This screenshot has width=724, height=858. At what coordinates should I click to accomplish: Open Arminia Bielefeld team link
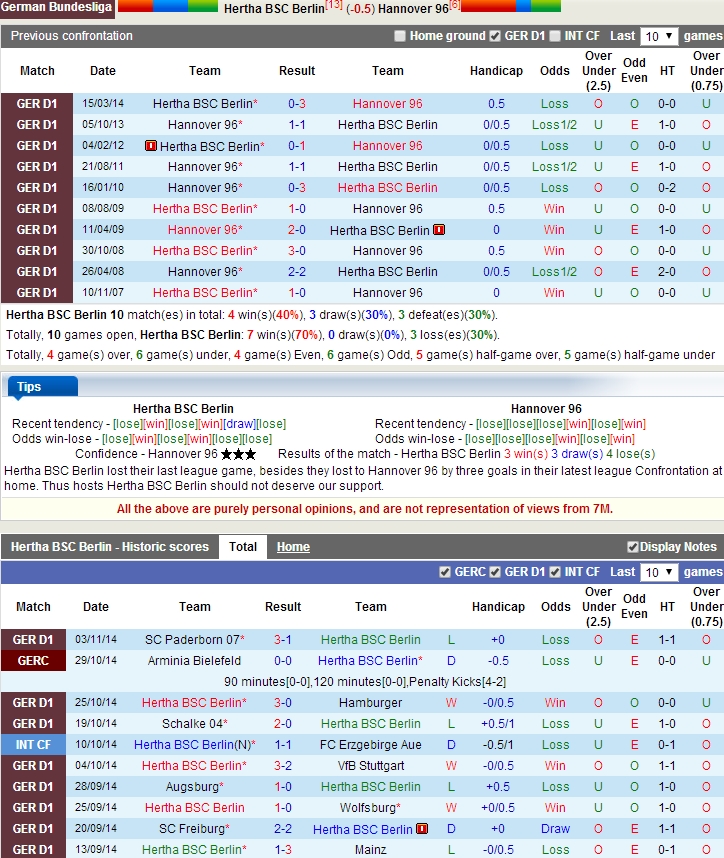coord(194,660)
